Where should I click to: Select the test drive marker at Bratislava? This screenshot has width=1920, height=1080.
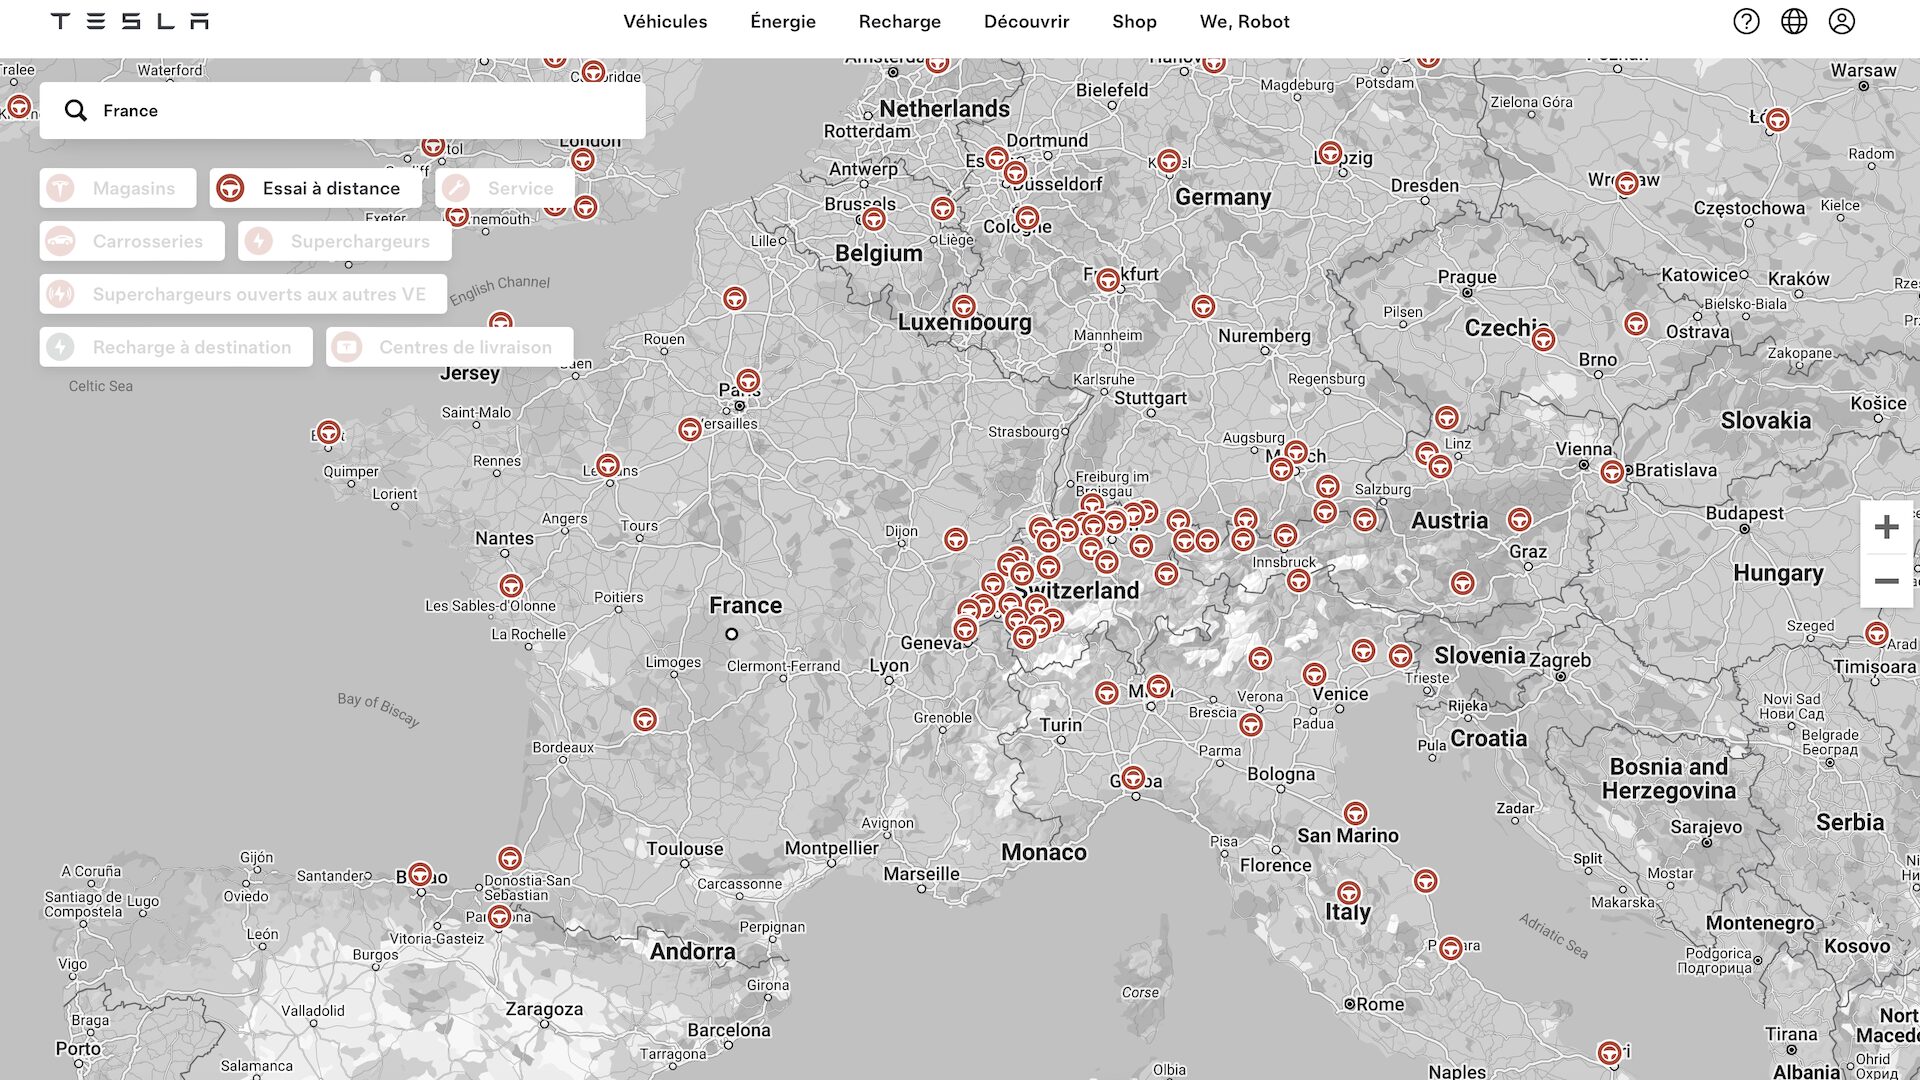[x=1612, y=472]
